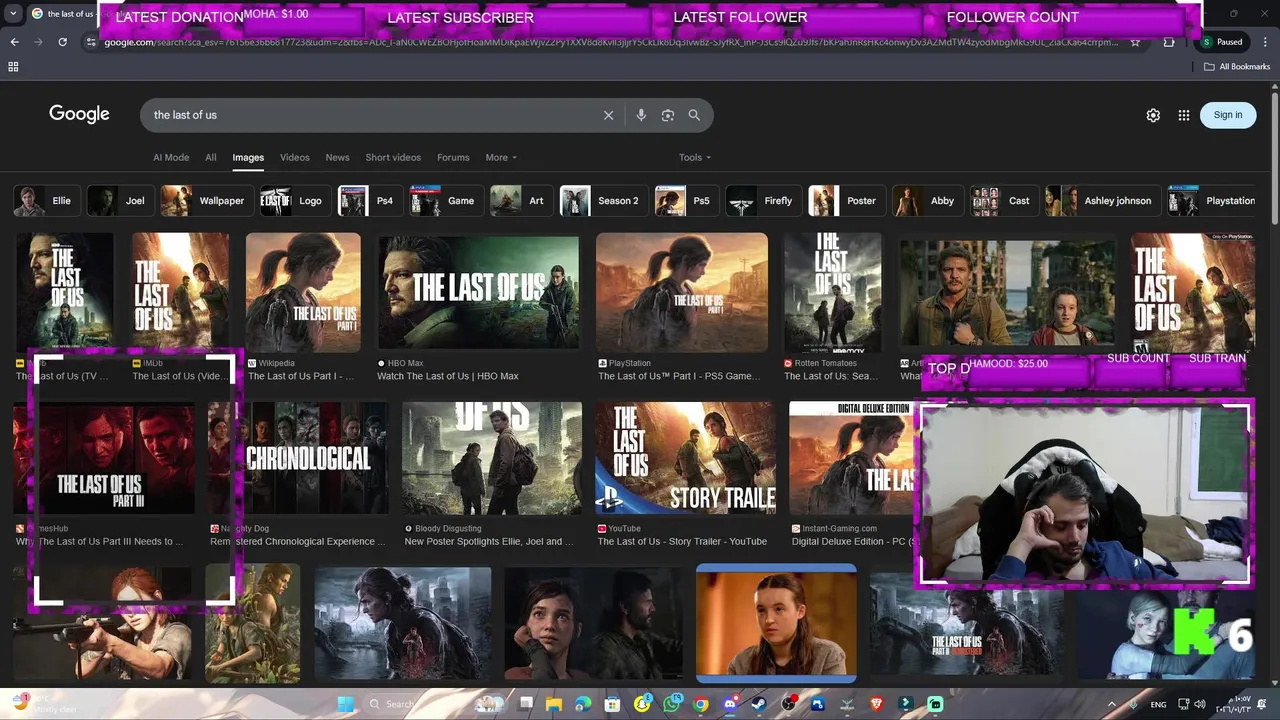The height and width of the screenshot is (720, 1280).
Task: Open Bloody Disgusting New Poster link
Action: [x=490, y=541]
